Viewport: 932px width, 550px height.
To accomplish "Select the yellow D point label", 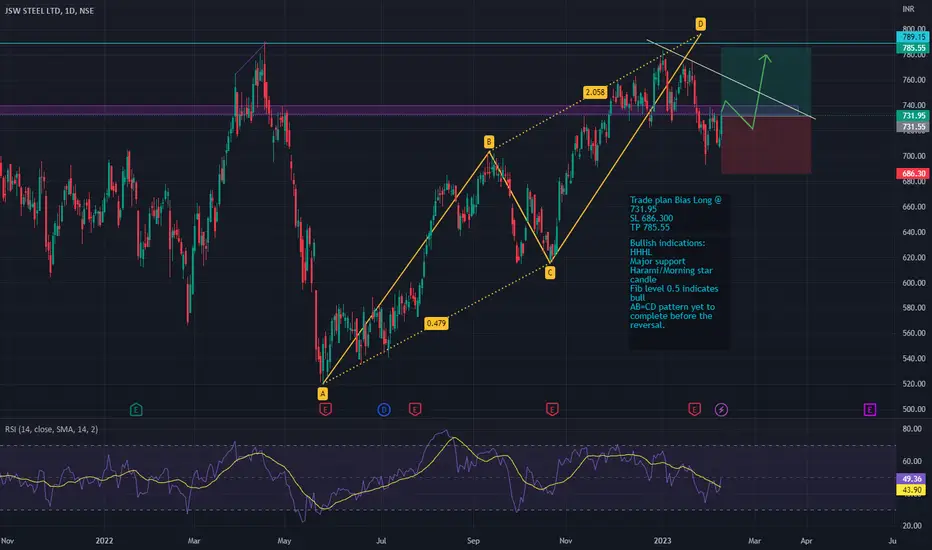I will tap(700, 24).
